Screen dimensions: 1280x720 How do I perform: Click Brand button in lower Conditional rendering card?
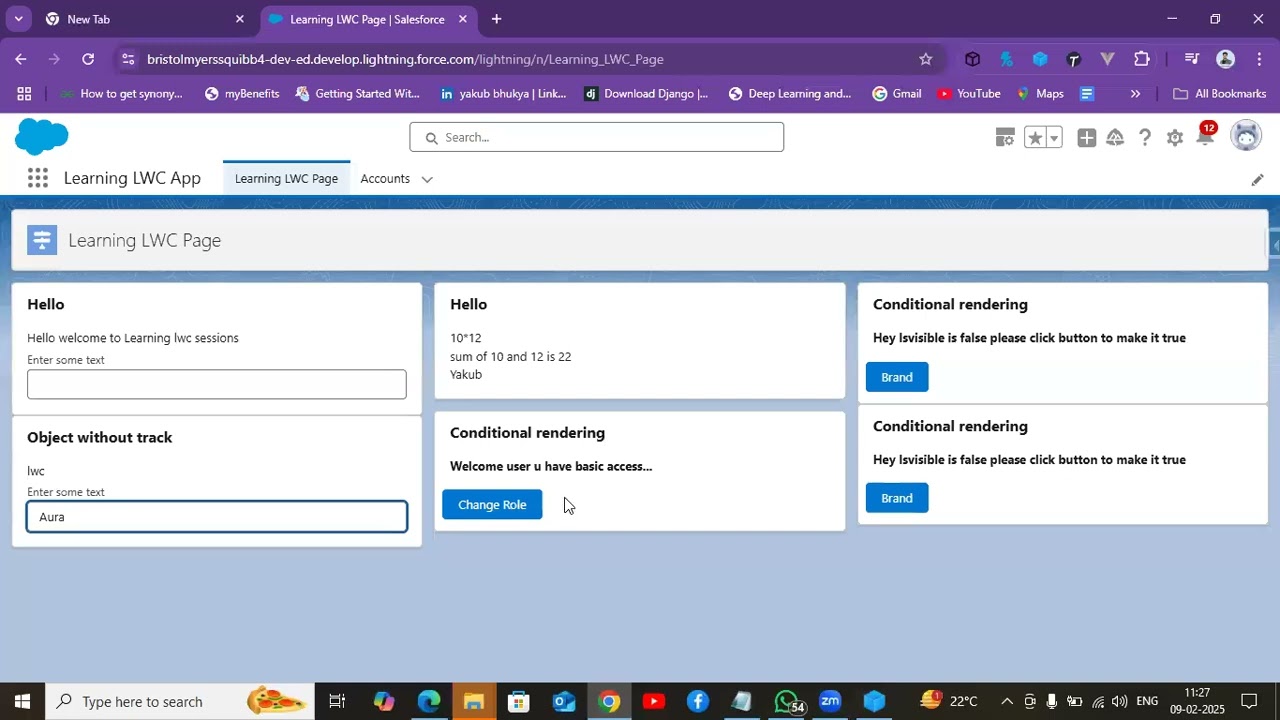897,498
